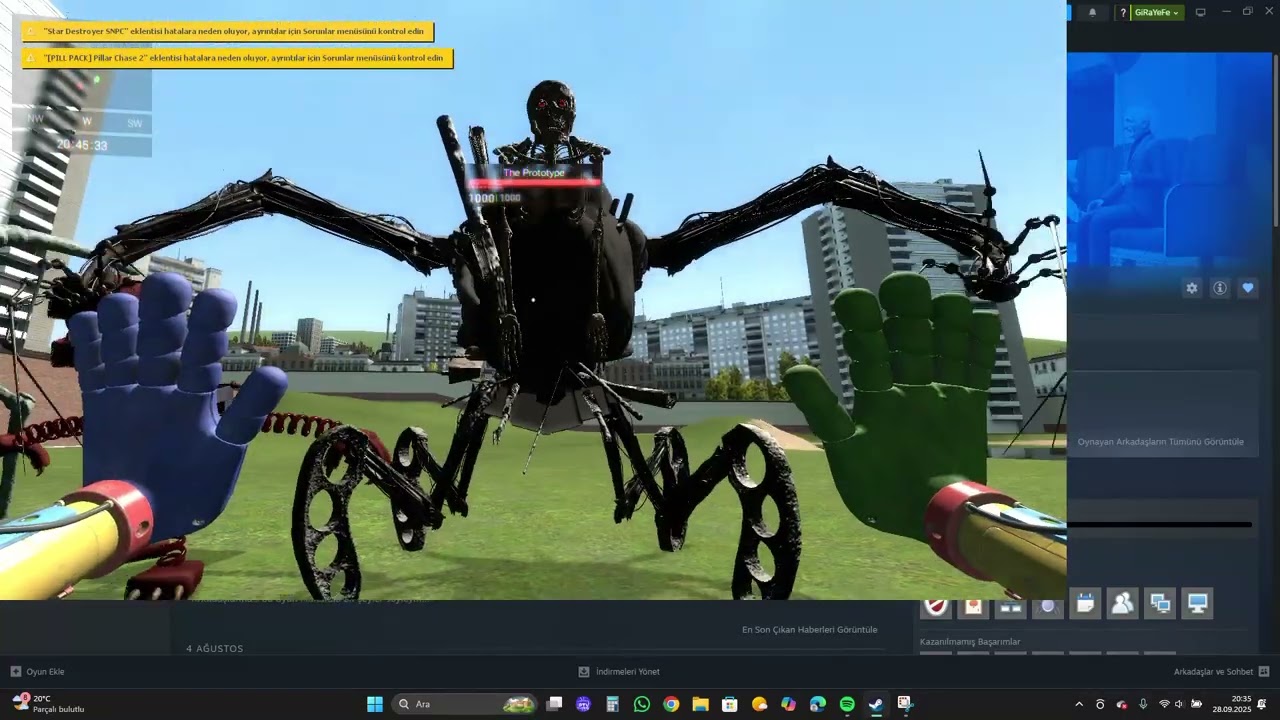Select the two-people achievement icon

click(1122, 604)
